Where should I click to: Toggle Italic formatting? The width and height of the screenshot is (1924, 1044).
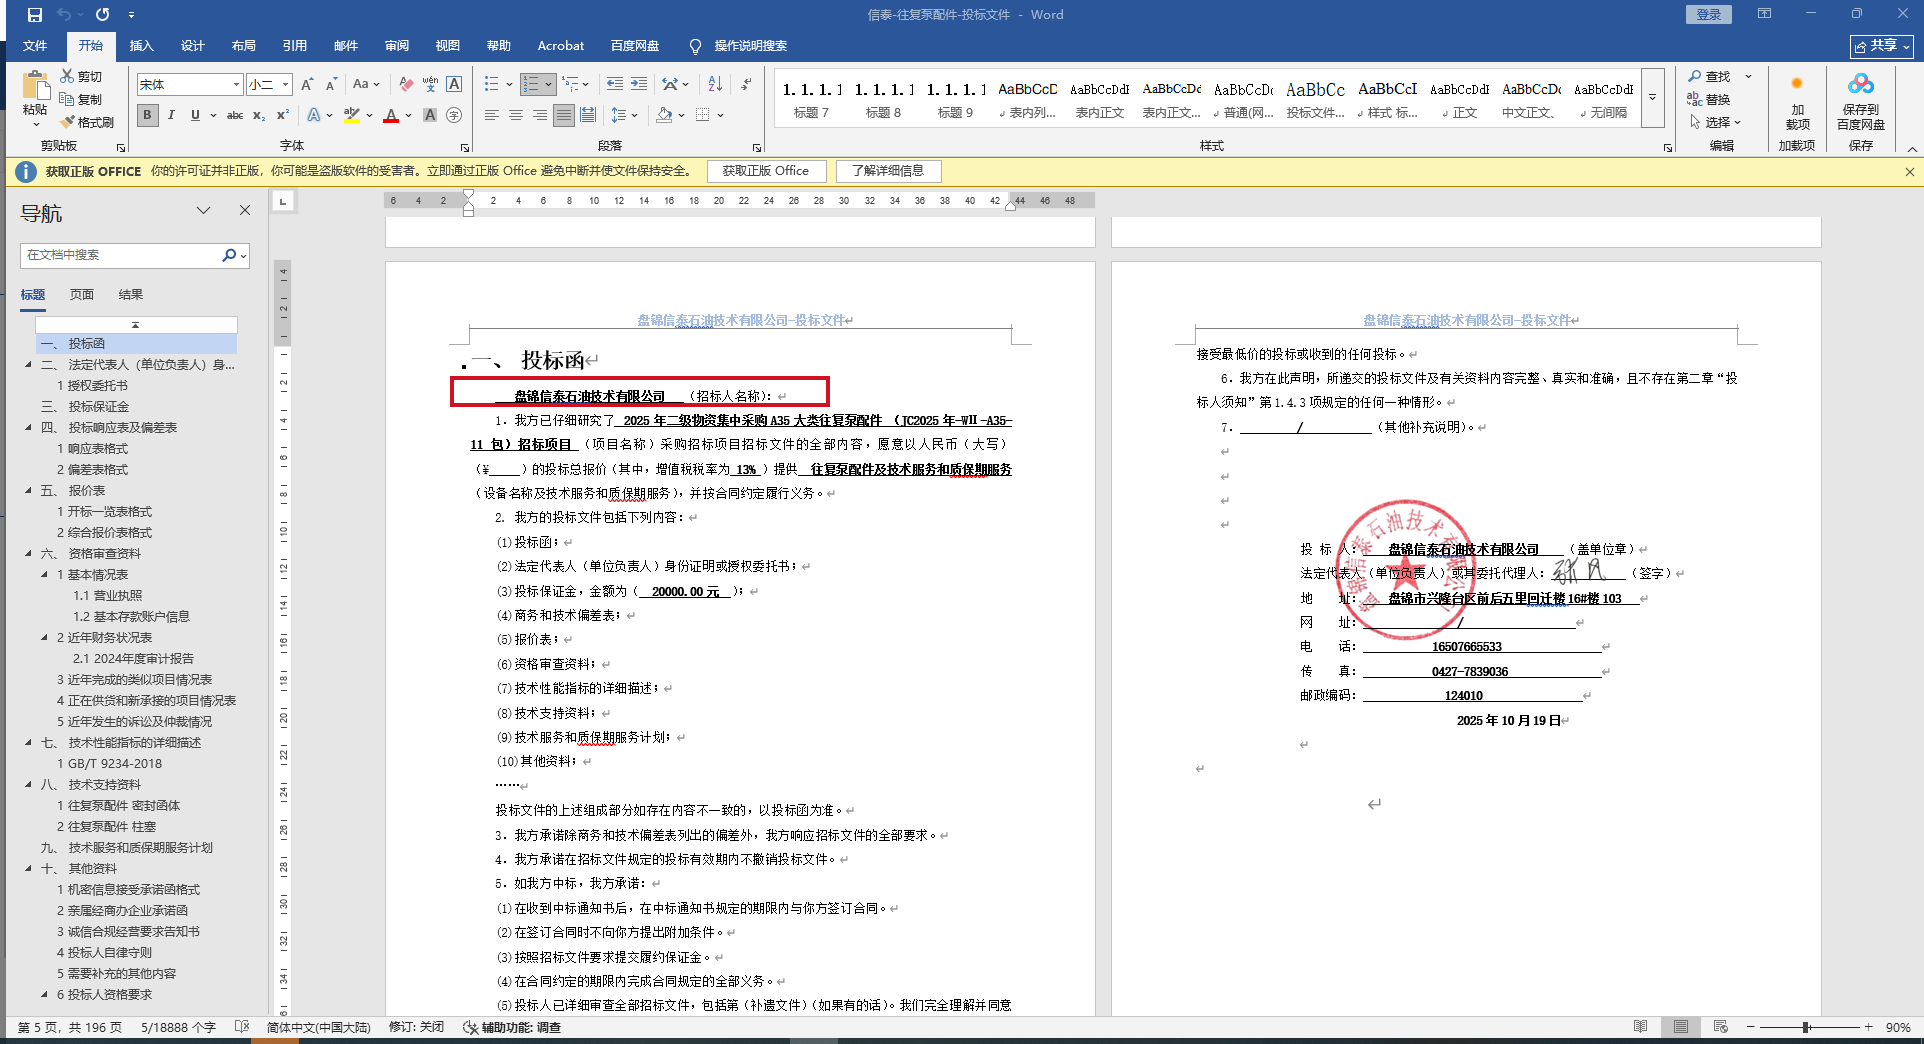(171, 115)
